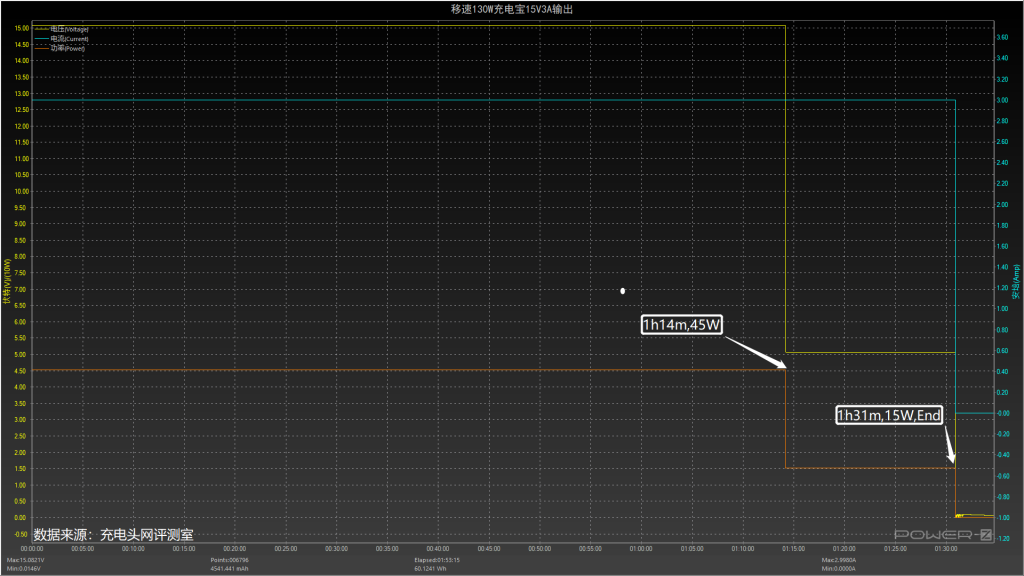Image resolution: width=1024 pixels, height=576 pixels.
Task: Click the left axis title 伏特(V)/(10W)
Action: click(7, 281)
